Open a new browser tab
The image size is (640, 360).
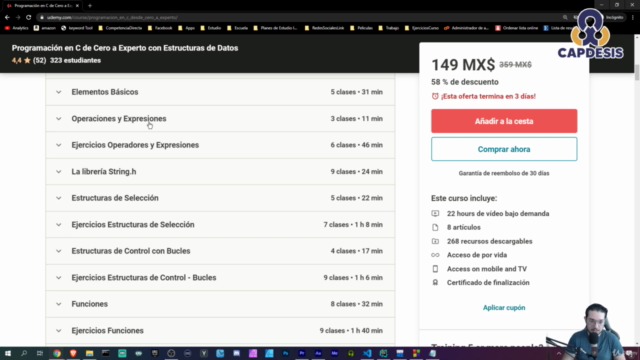coord(90,6)
